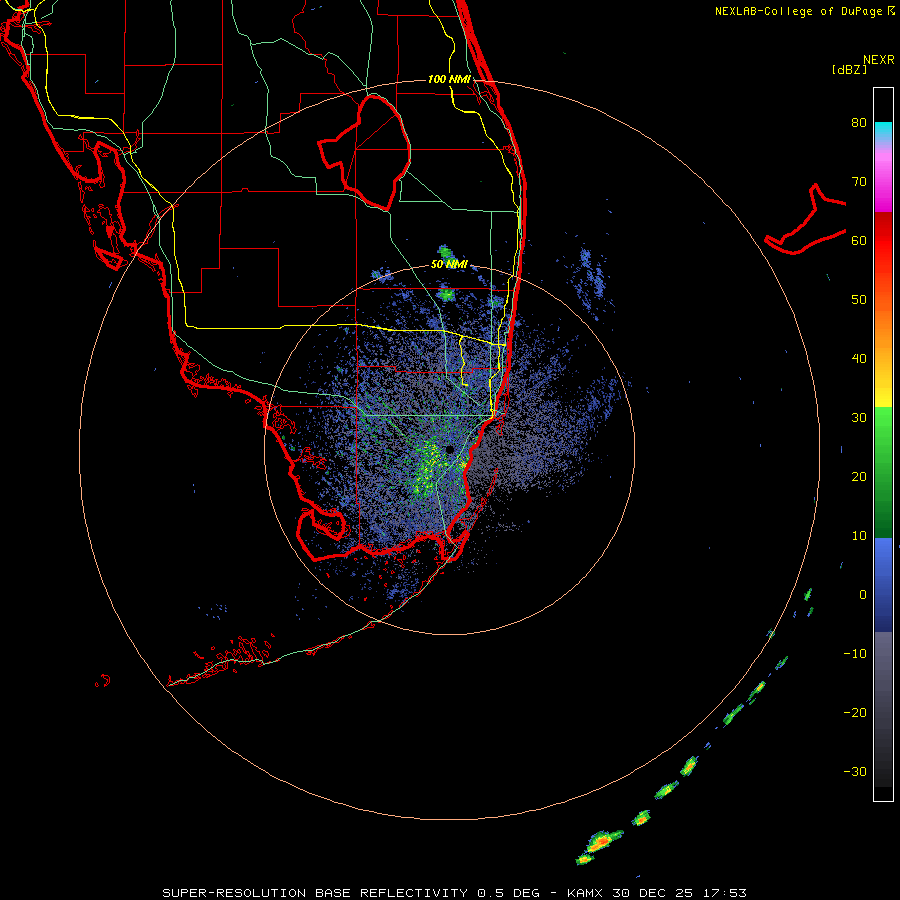Image resolution: width=900 pixels, height=900 pixels.
Task: Click the black radar site dot at center
Action: (x=449, y=449)
